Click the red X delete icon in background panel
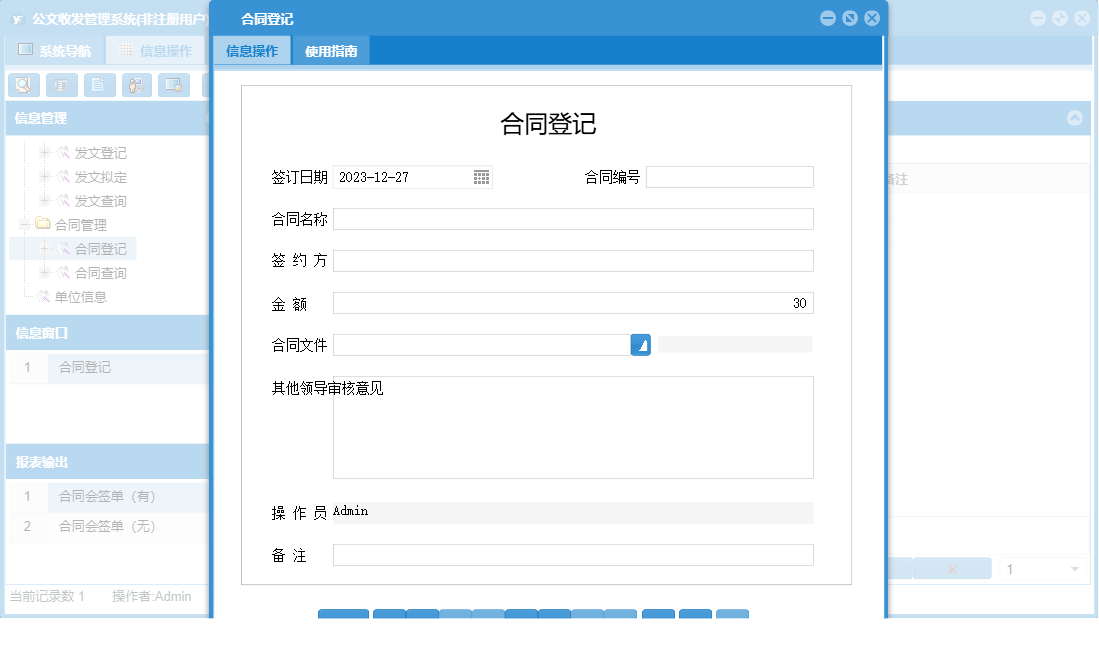1099x655 pixels. coord(952,568)
